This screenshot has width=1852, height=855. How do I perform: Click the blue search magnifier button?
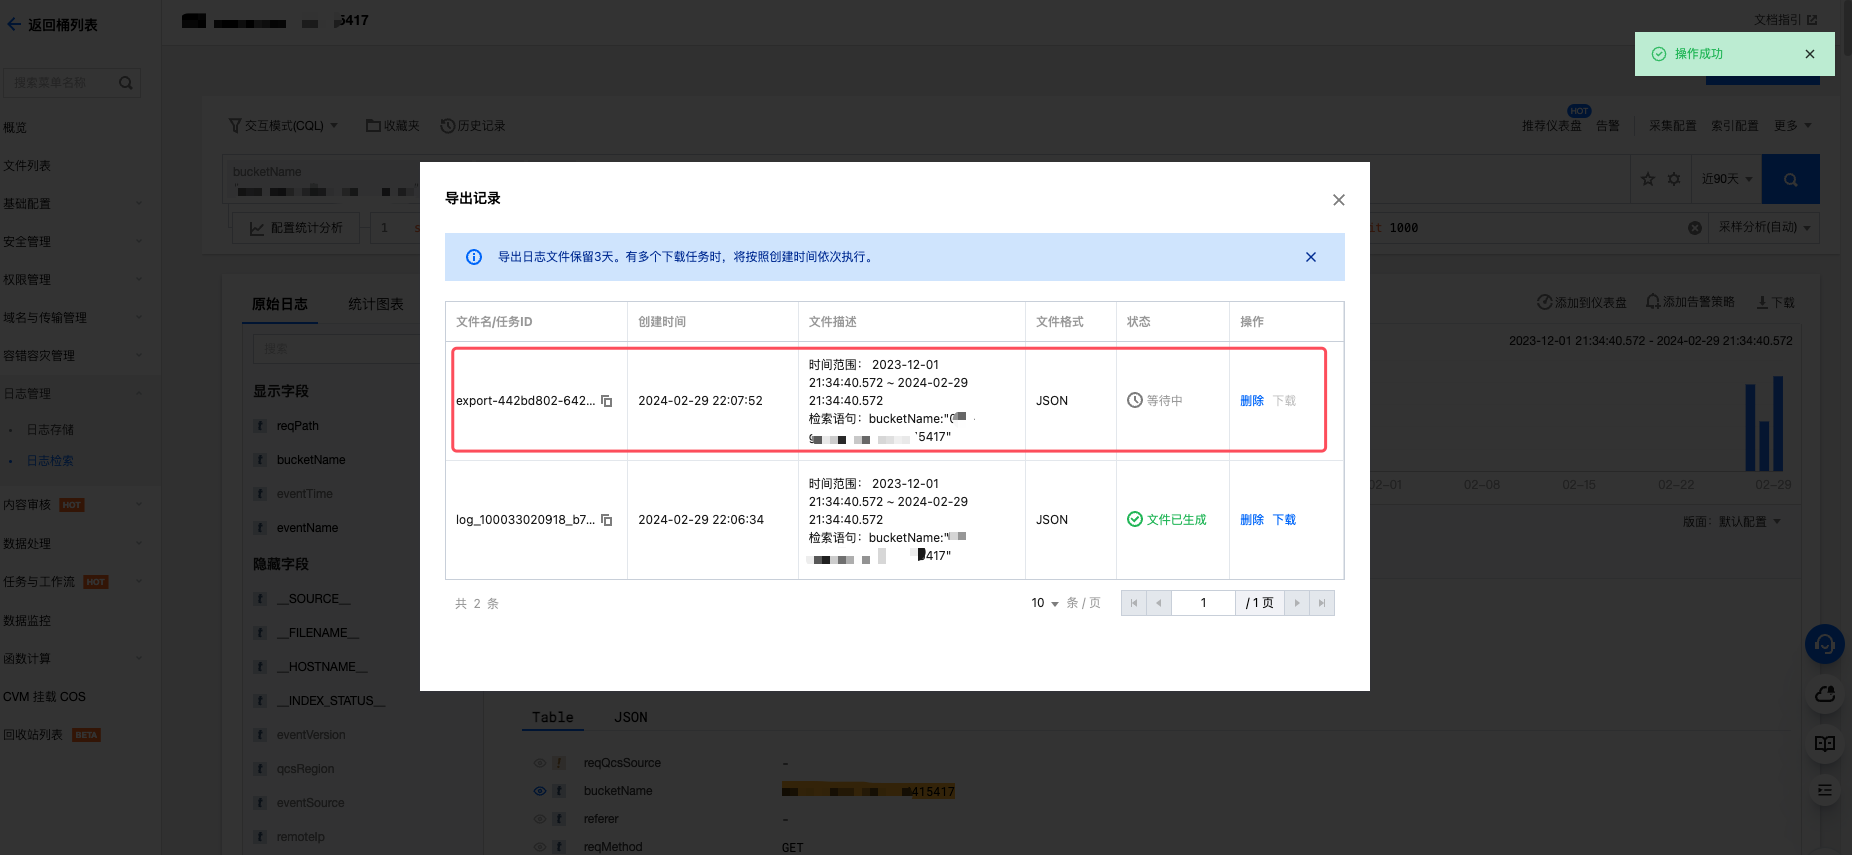(x=1790, y=180)
